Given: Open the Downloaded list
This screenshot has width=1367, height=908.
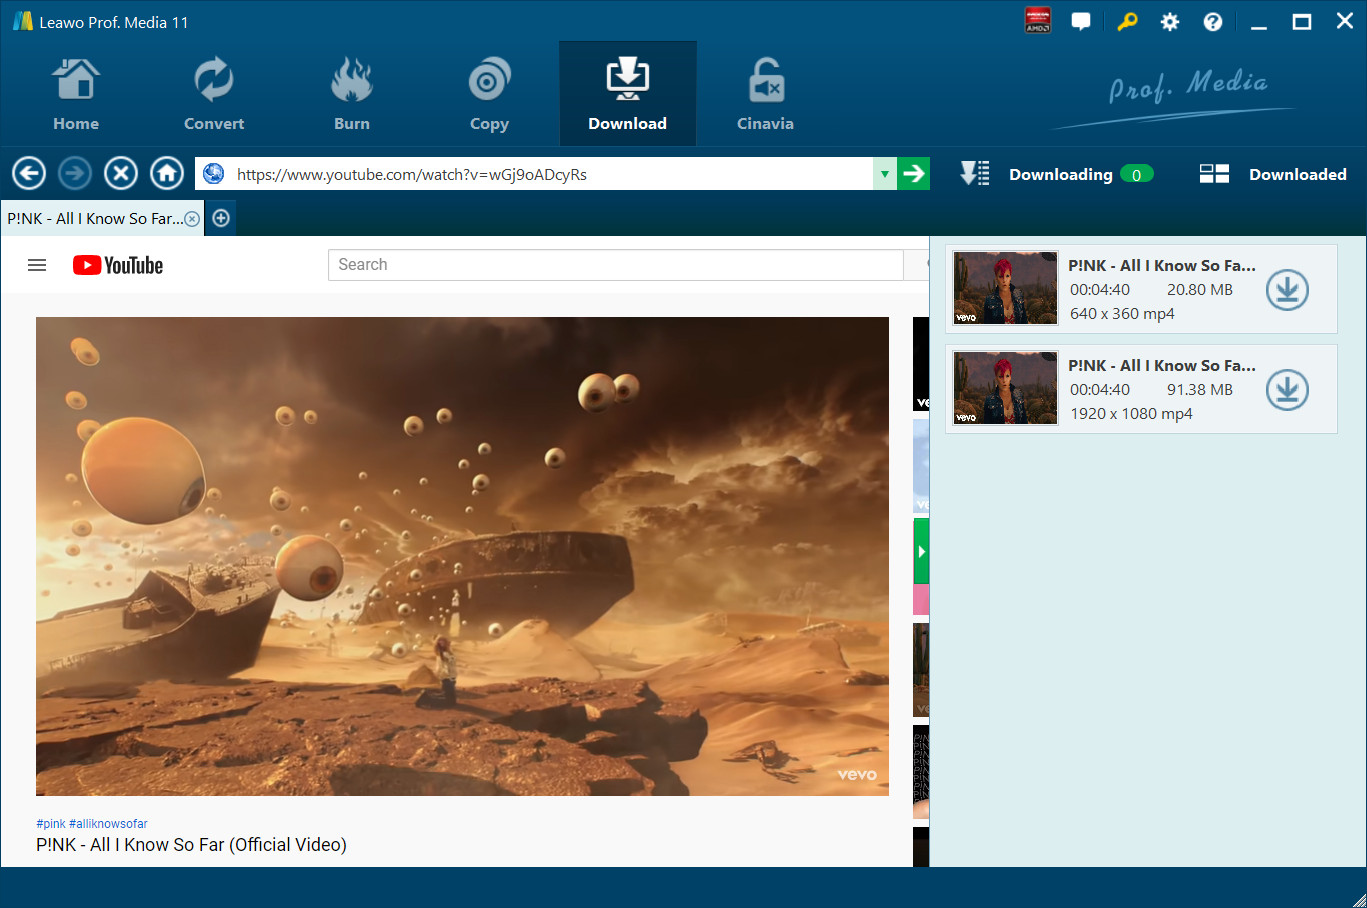Looking at the screenshot, I should (1297, 174).
